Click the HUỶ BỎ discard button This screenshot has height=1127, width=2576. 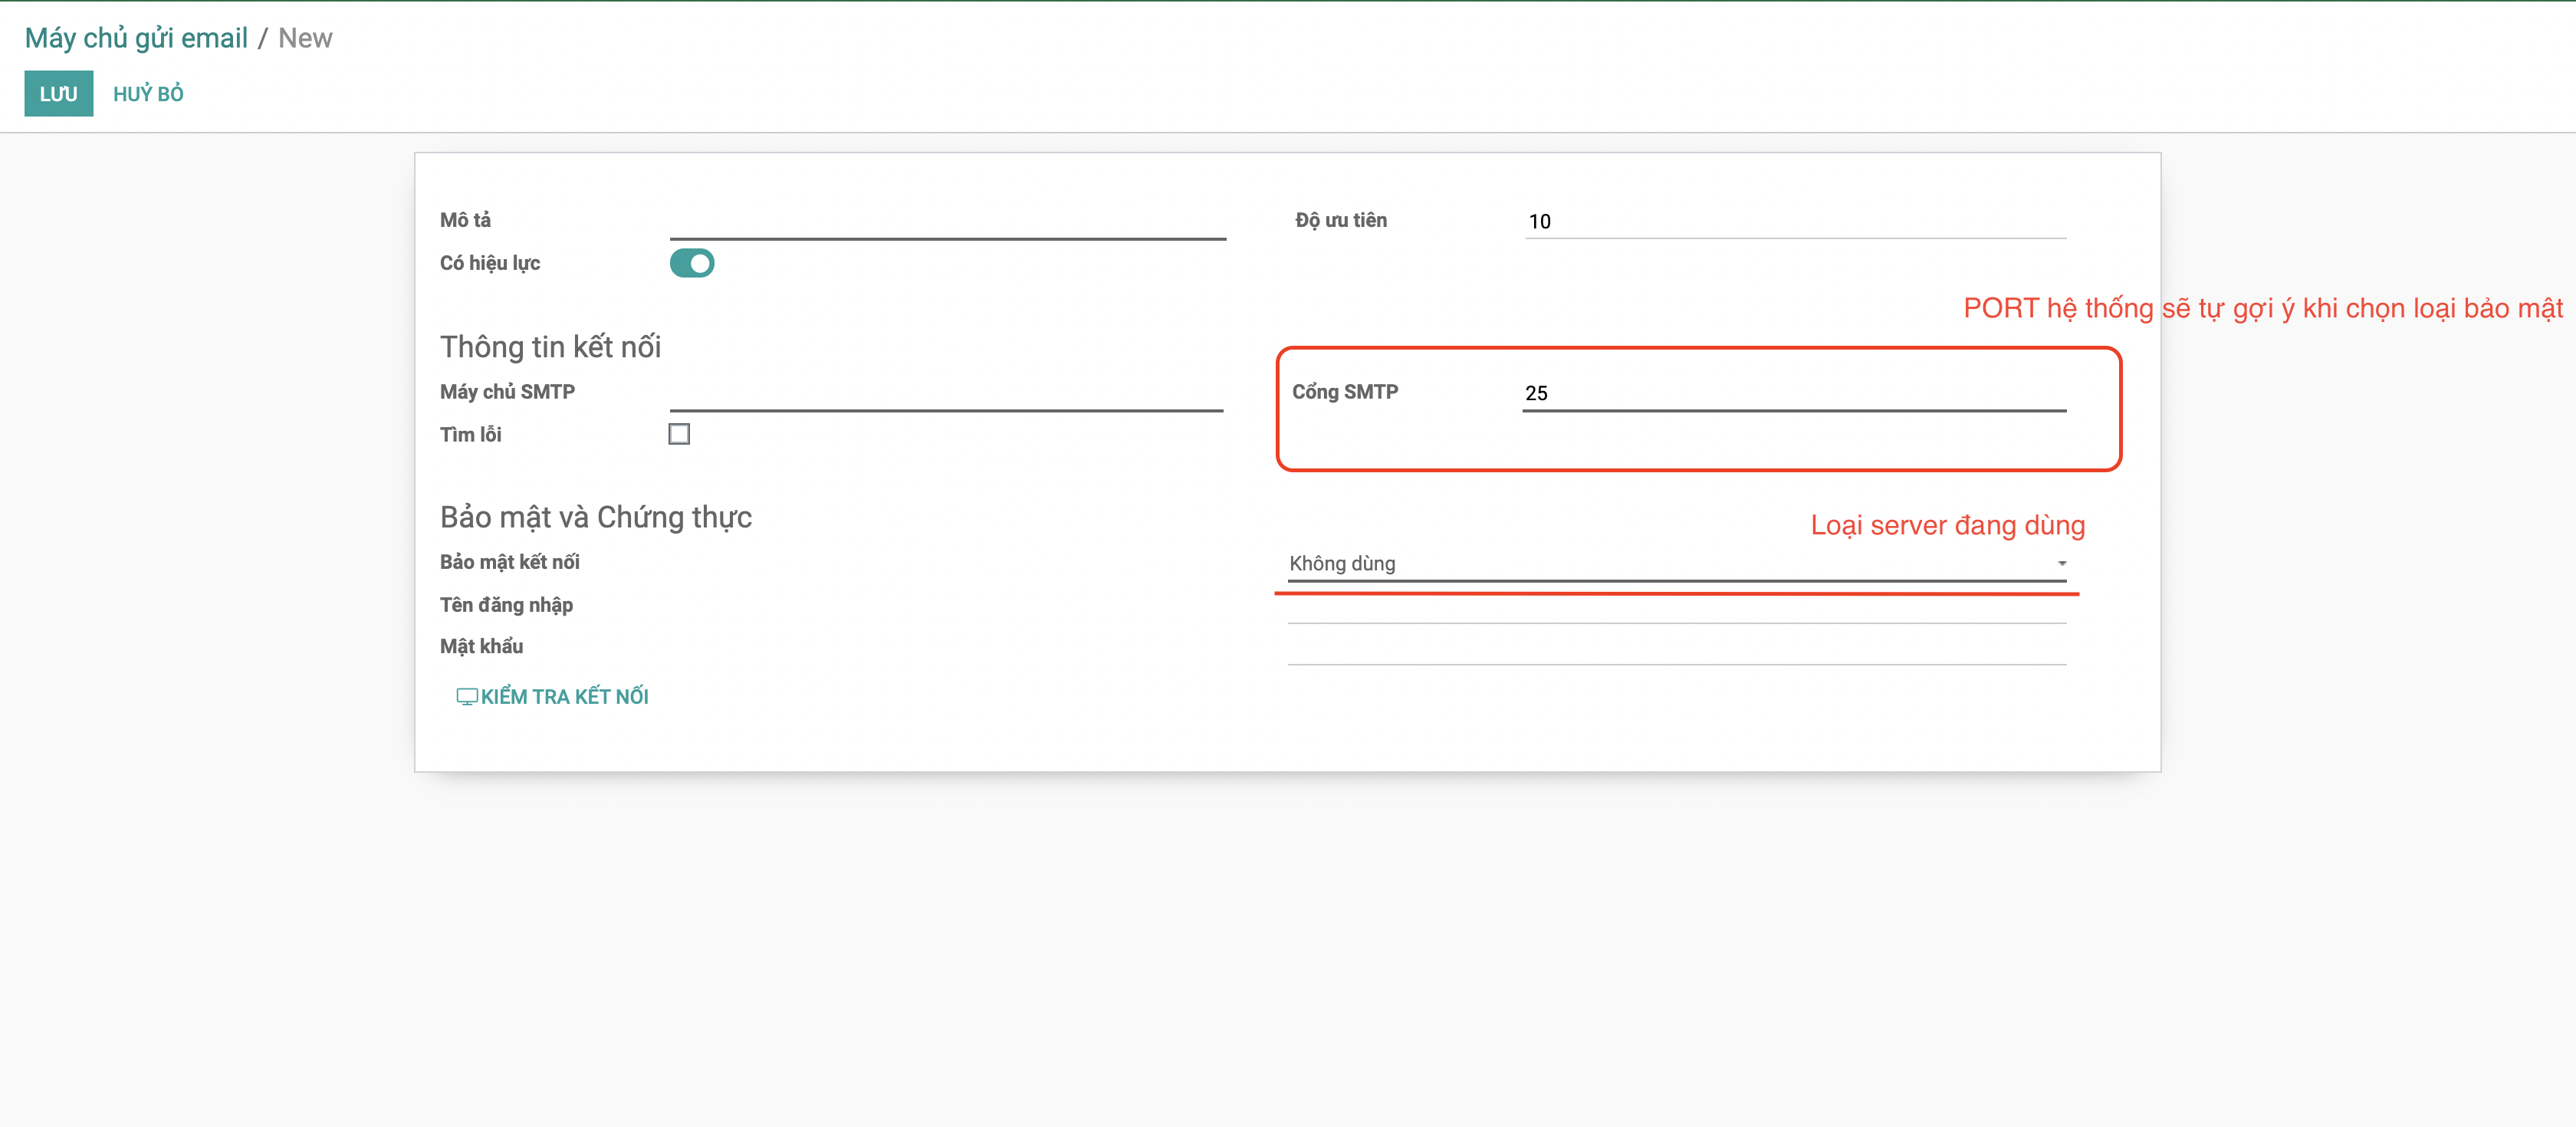point(148,93)
